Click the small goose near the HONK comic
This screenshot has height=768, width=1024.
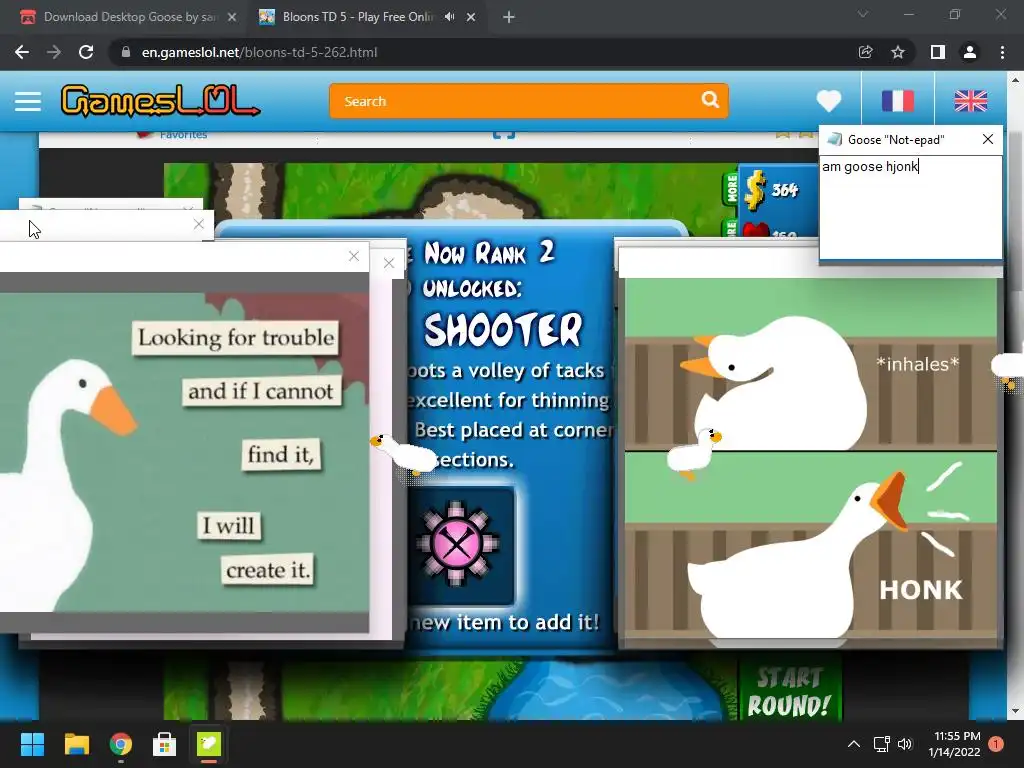(694, 453)
